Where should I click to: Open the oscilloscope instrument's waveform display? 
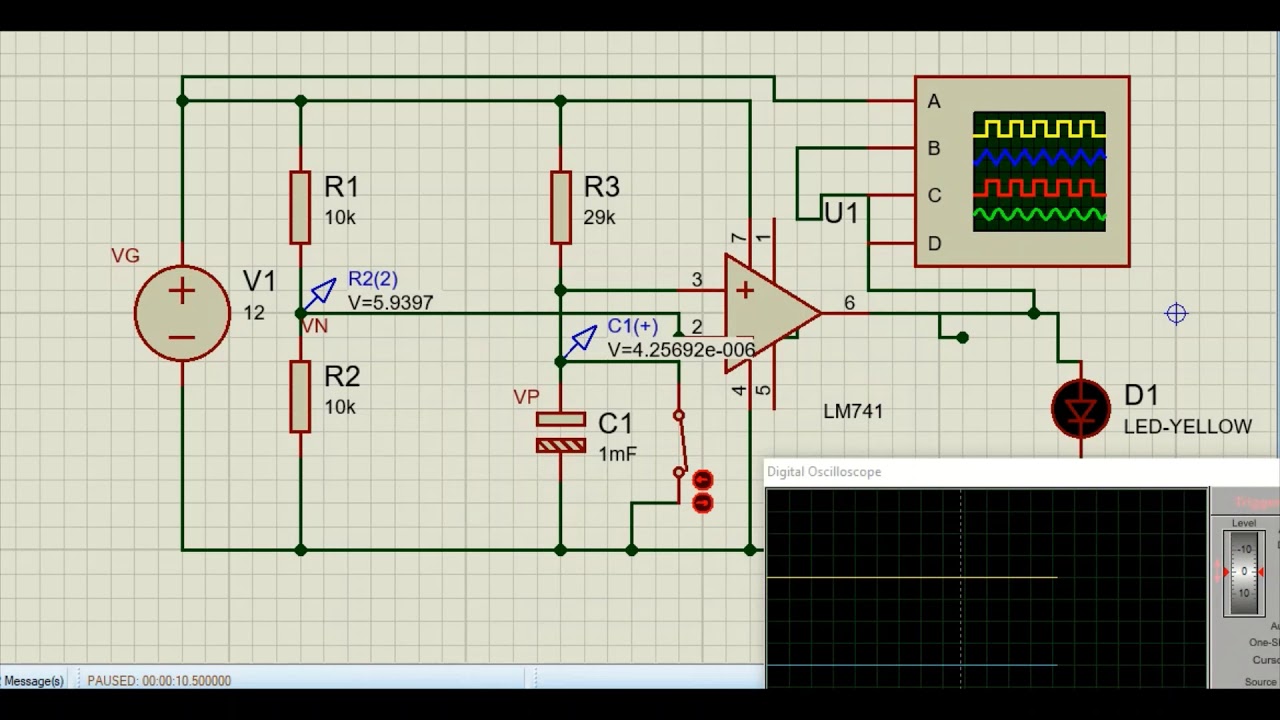pos(1039,171)
